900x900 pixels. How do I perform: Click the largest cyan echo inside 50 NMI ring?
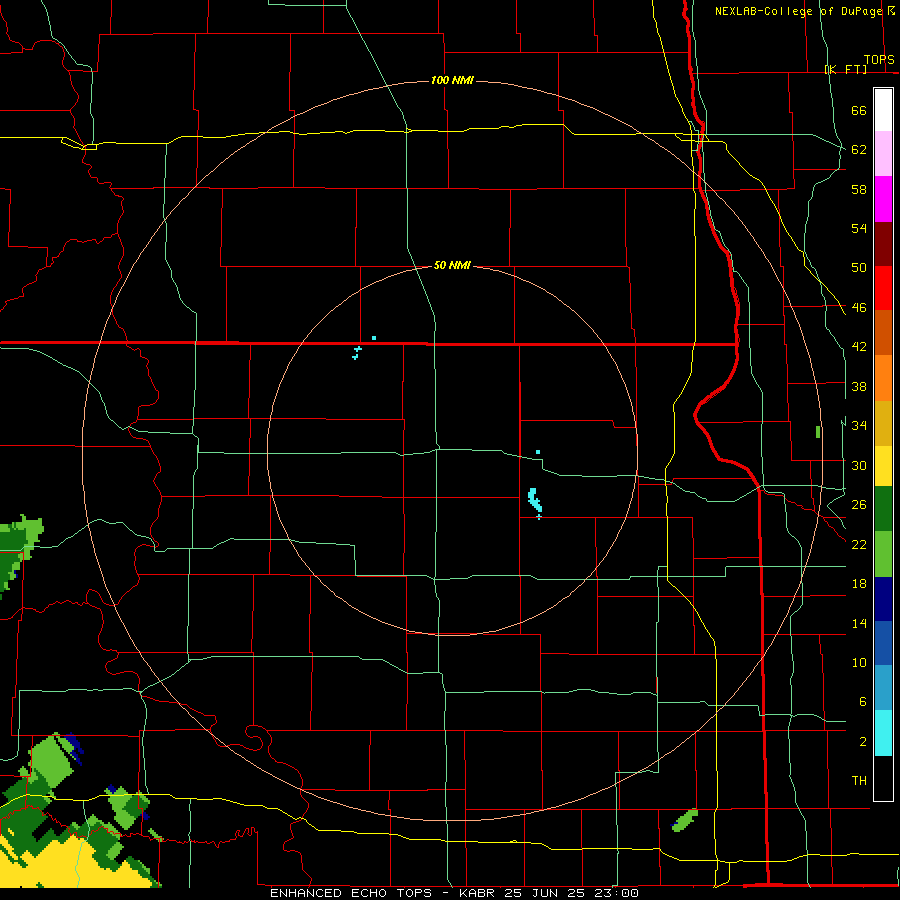[534, 501]
